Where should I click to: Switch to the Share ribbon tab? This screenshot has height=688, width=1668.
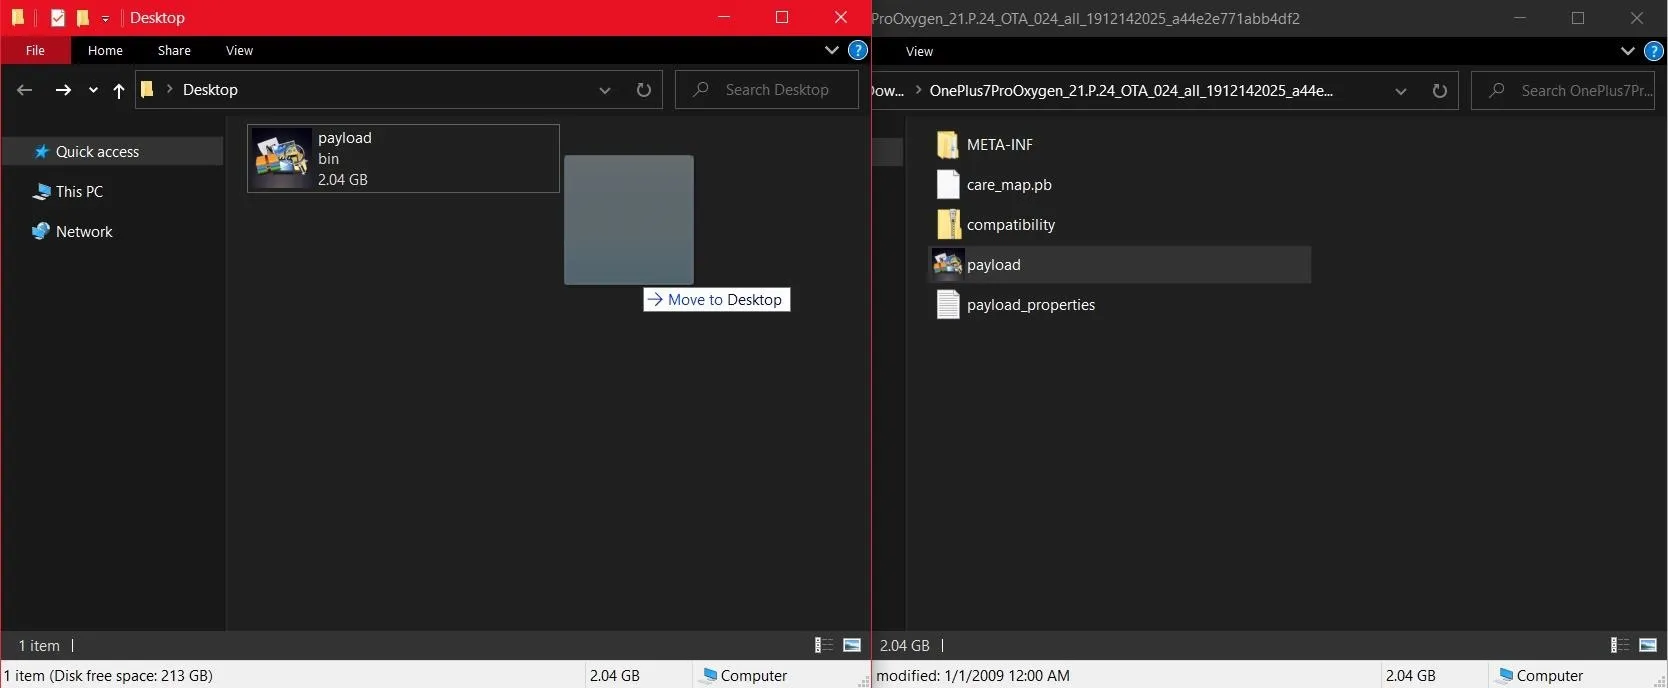(174, 51)
